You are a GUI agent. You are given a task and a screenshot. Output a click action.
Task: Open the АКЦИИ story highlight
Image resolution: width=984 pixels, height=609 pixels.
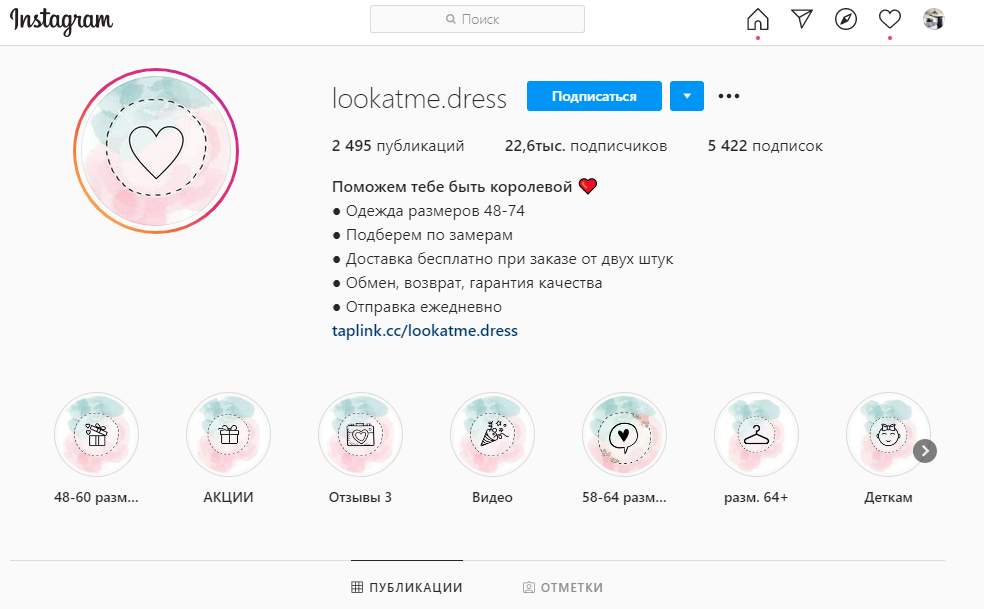(x=229, y=435)
